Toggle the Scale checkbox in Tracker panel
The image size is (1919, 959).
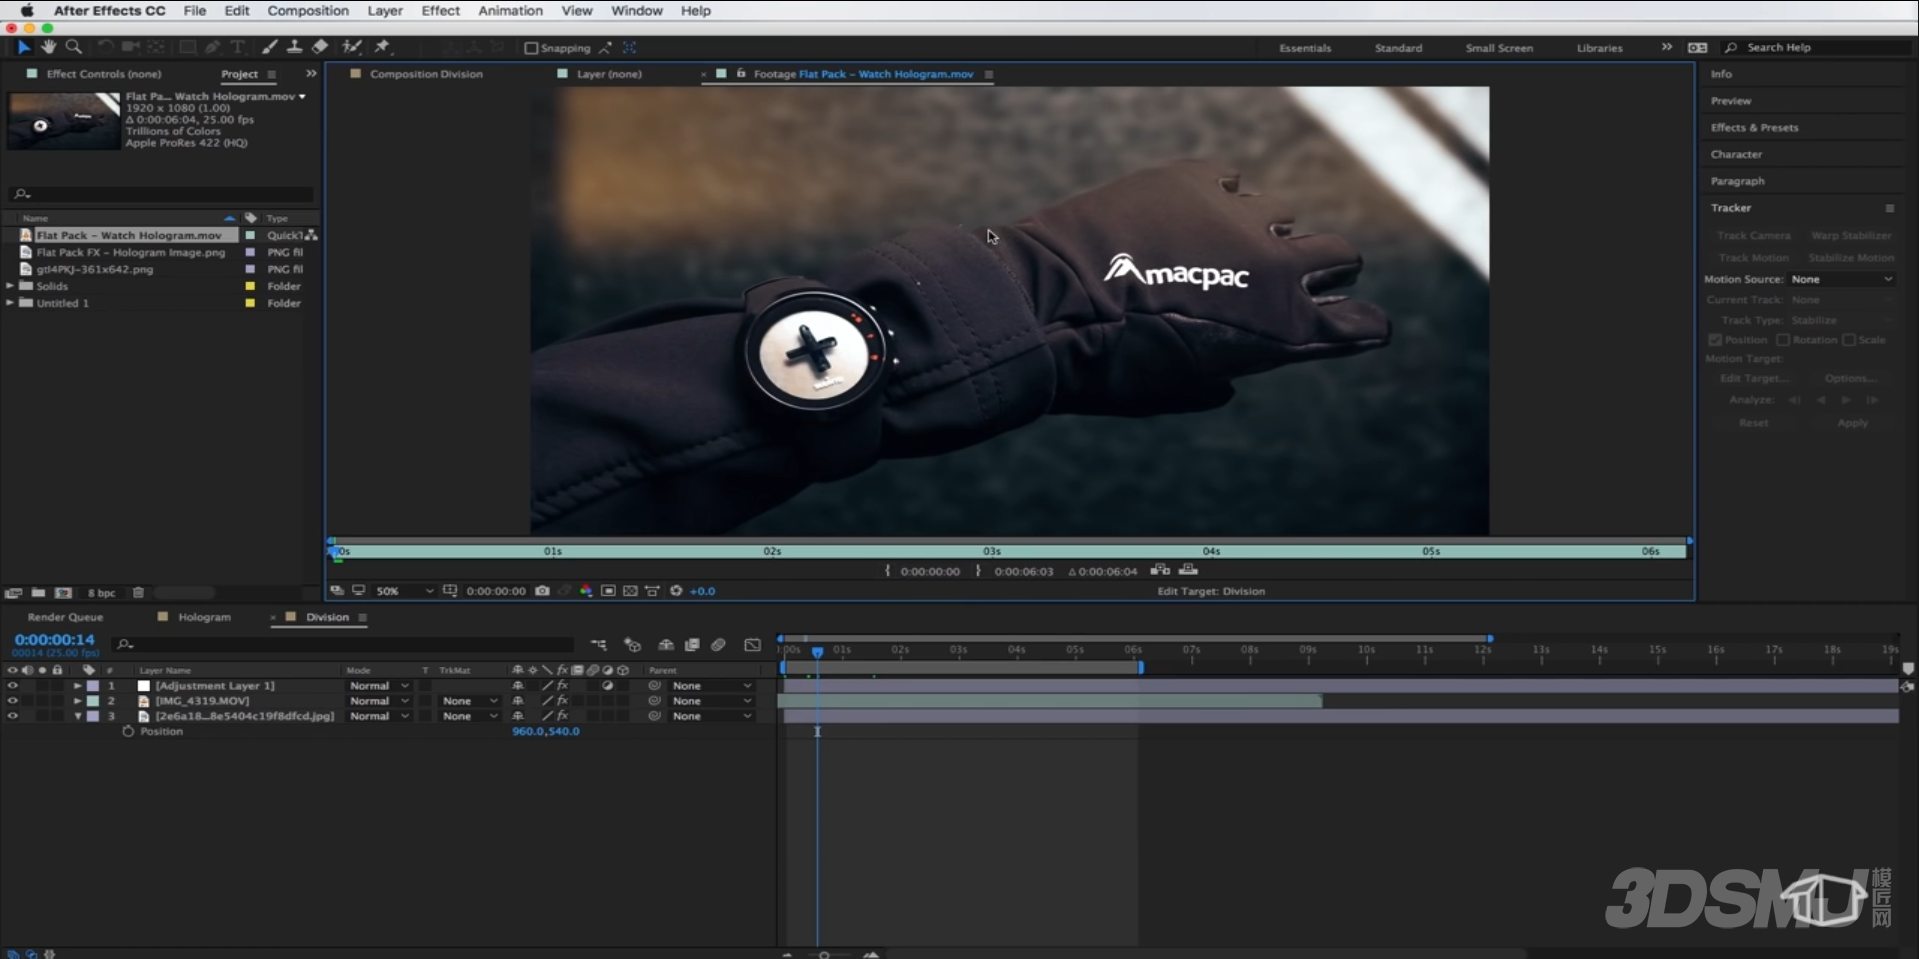pos(1849,340)
